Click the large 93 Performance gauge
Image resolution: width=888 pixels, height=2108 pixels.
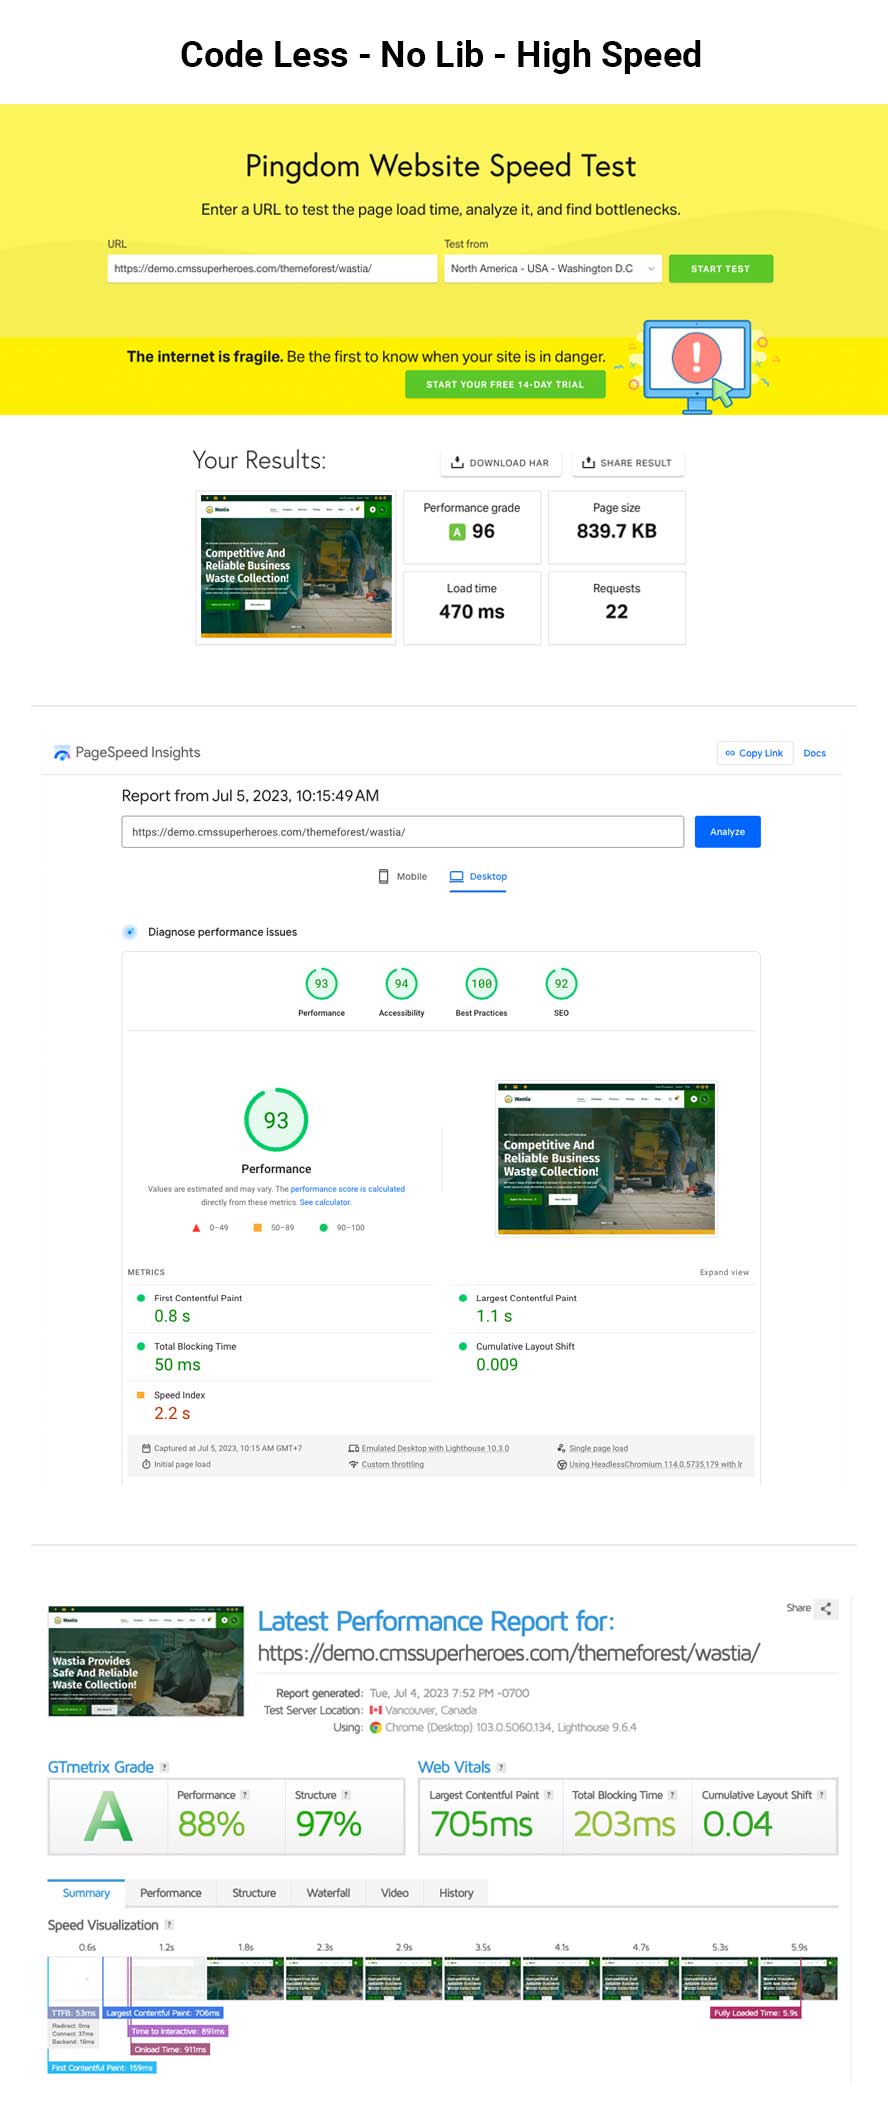(276, 1120)
